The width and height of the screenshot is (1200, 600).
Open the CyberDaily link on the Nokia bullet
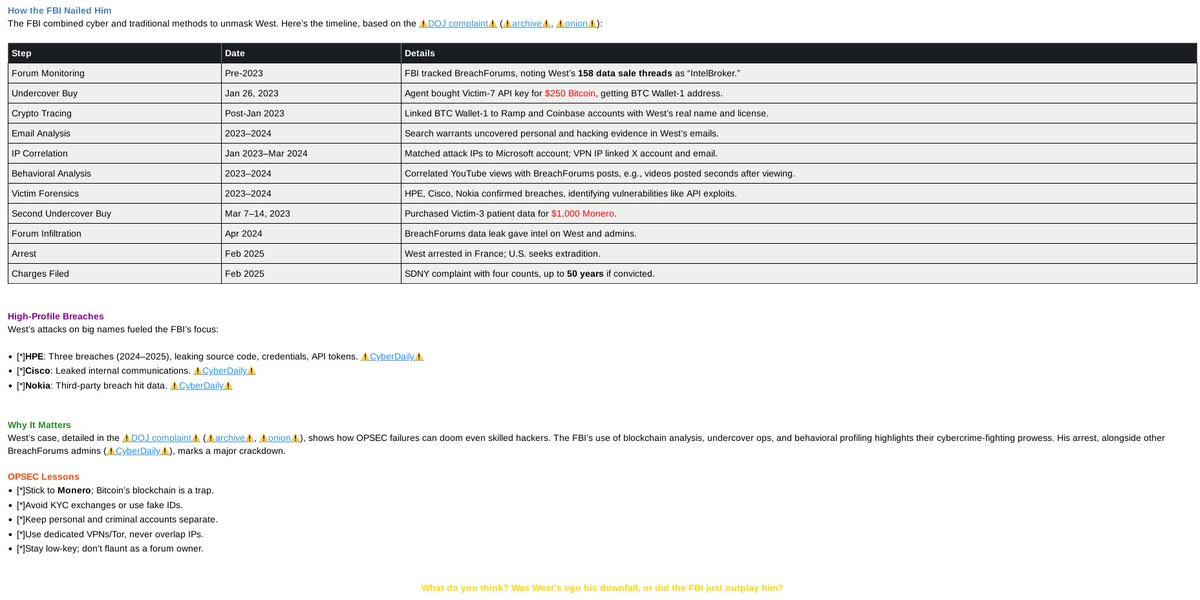[201, 386]
